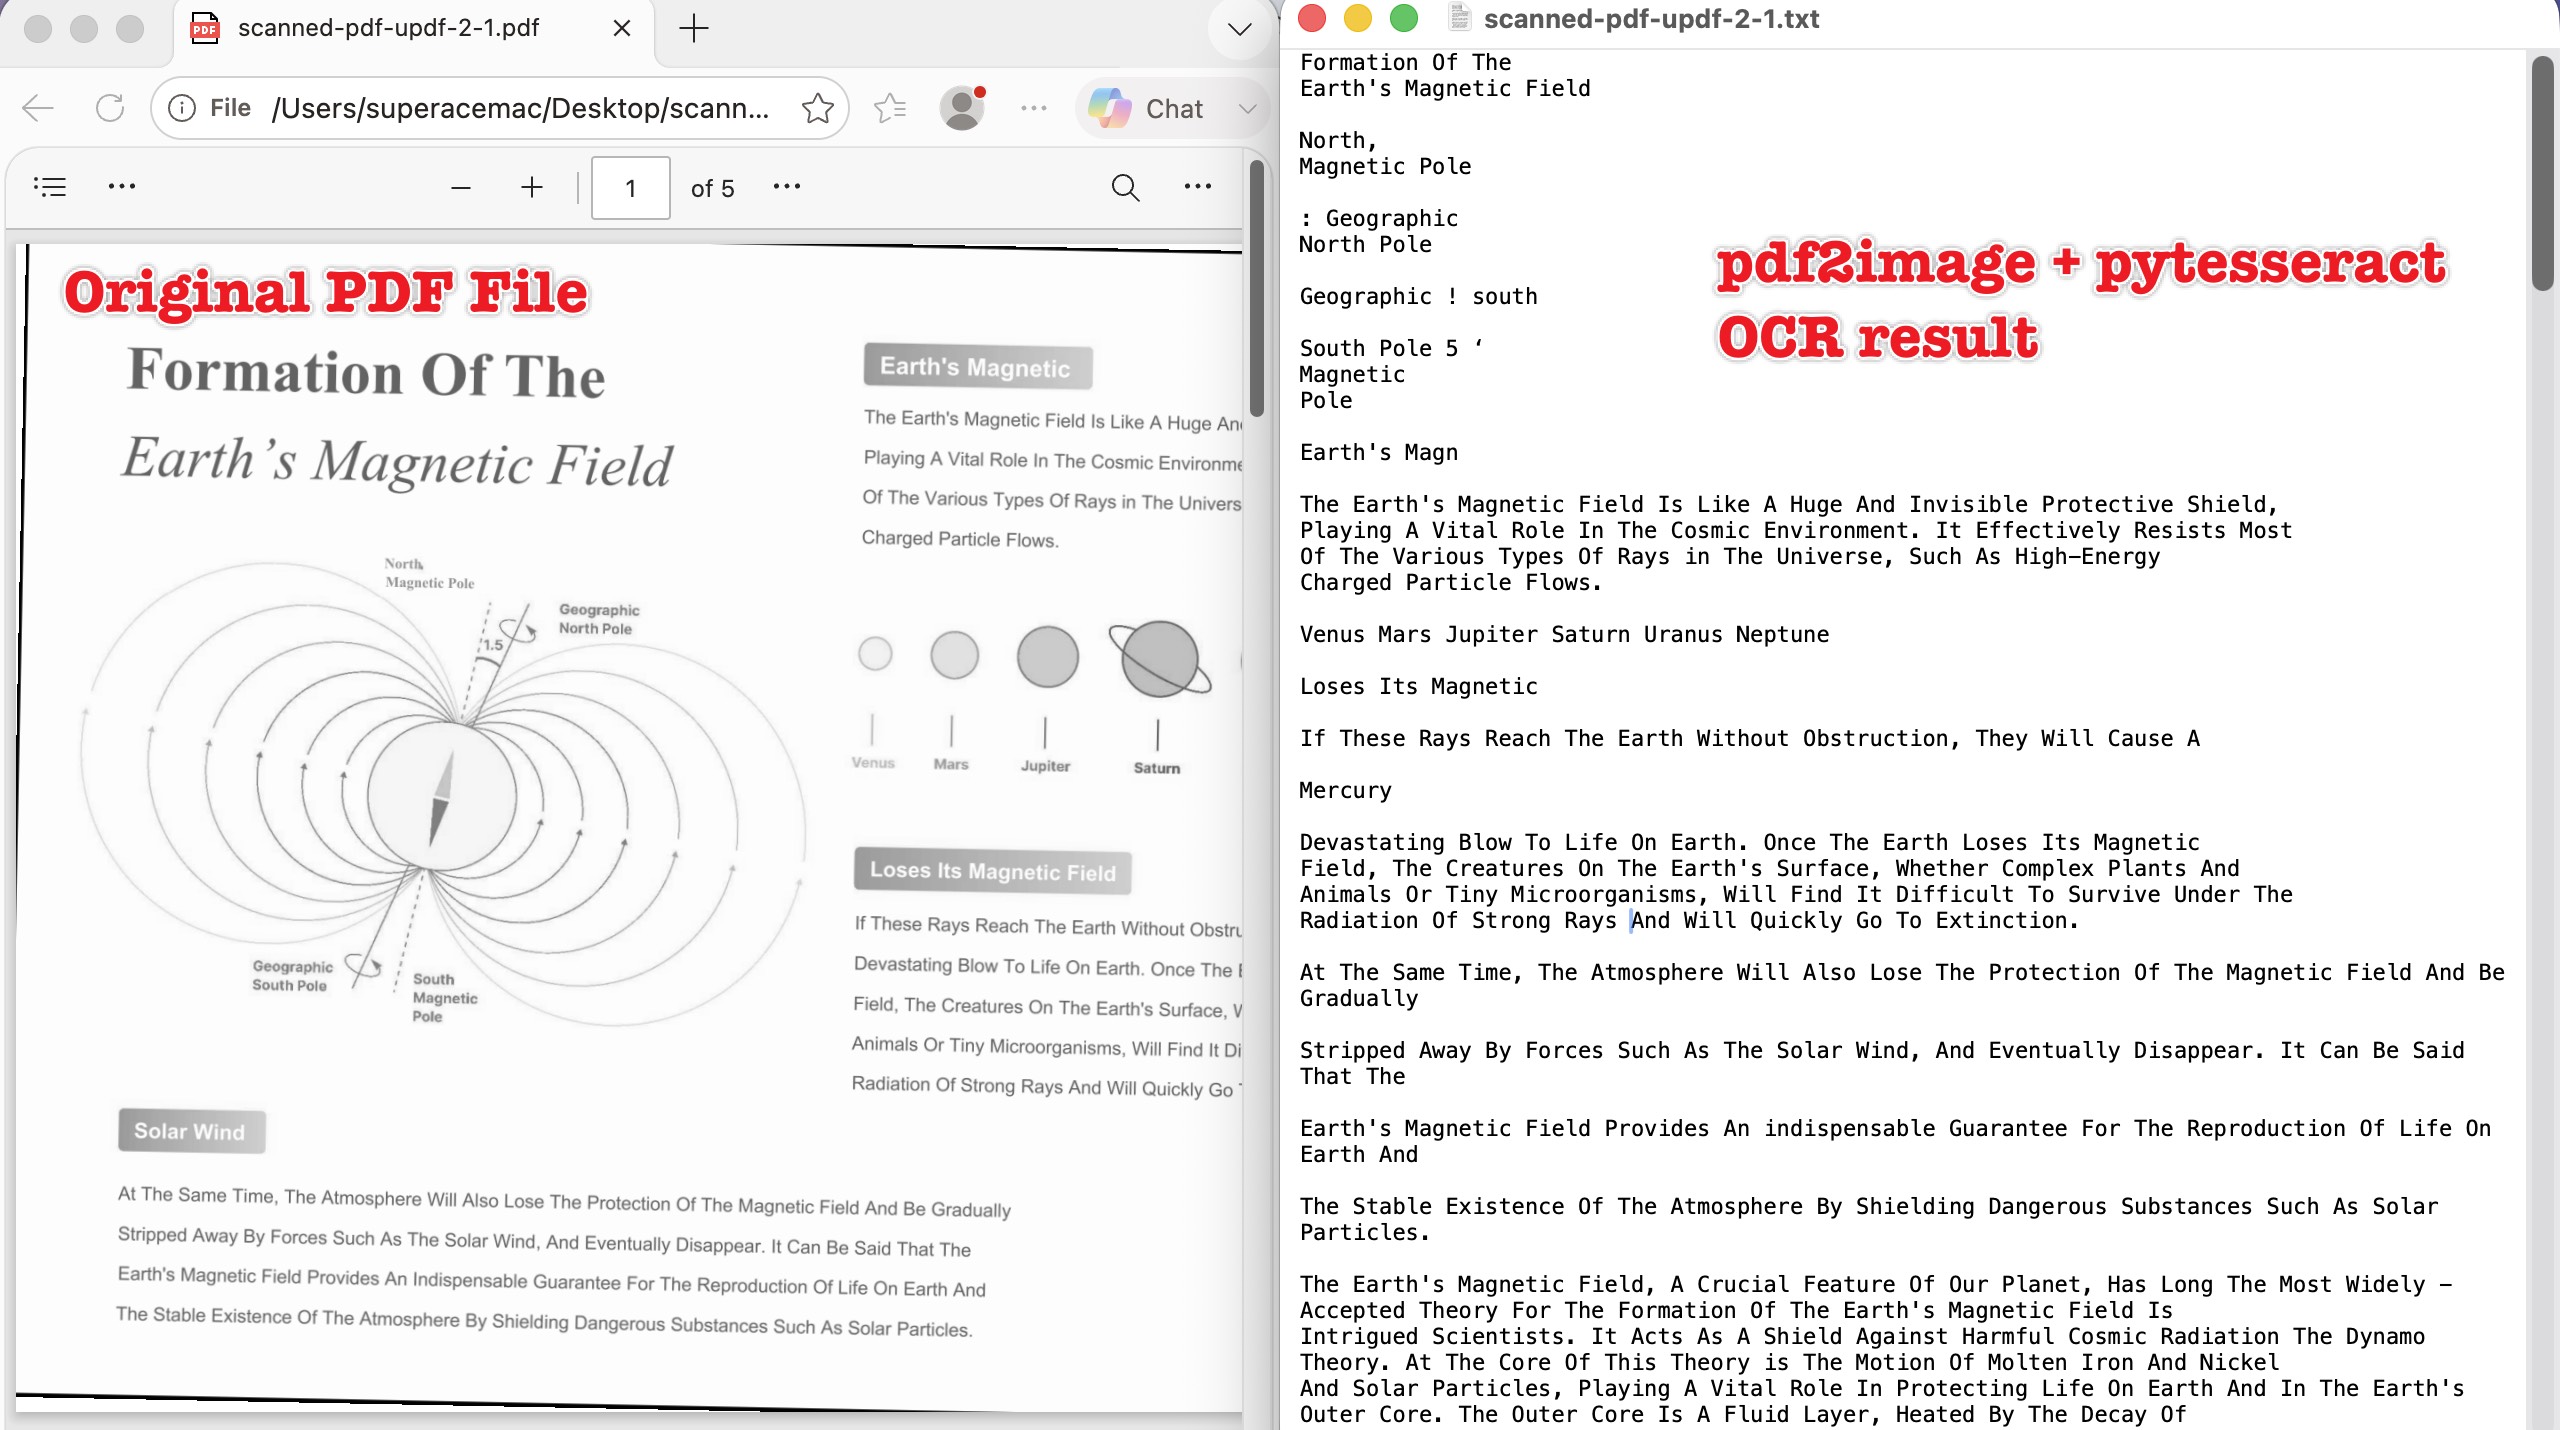Expand the Chat dropdown chevron
The width and height of the screenshot is (2560, 1430).
pos(1247,108)
